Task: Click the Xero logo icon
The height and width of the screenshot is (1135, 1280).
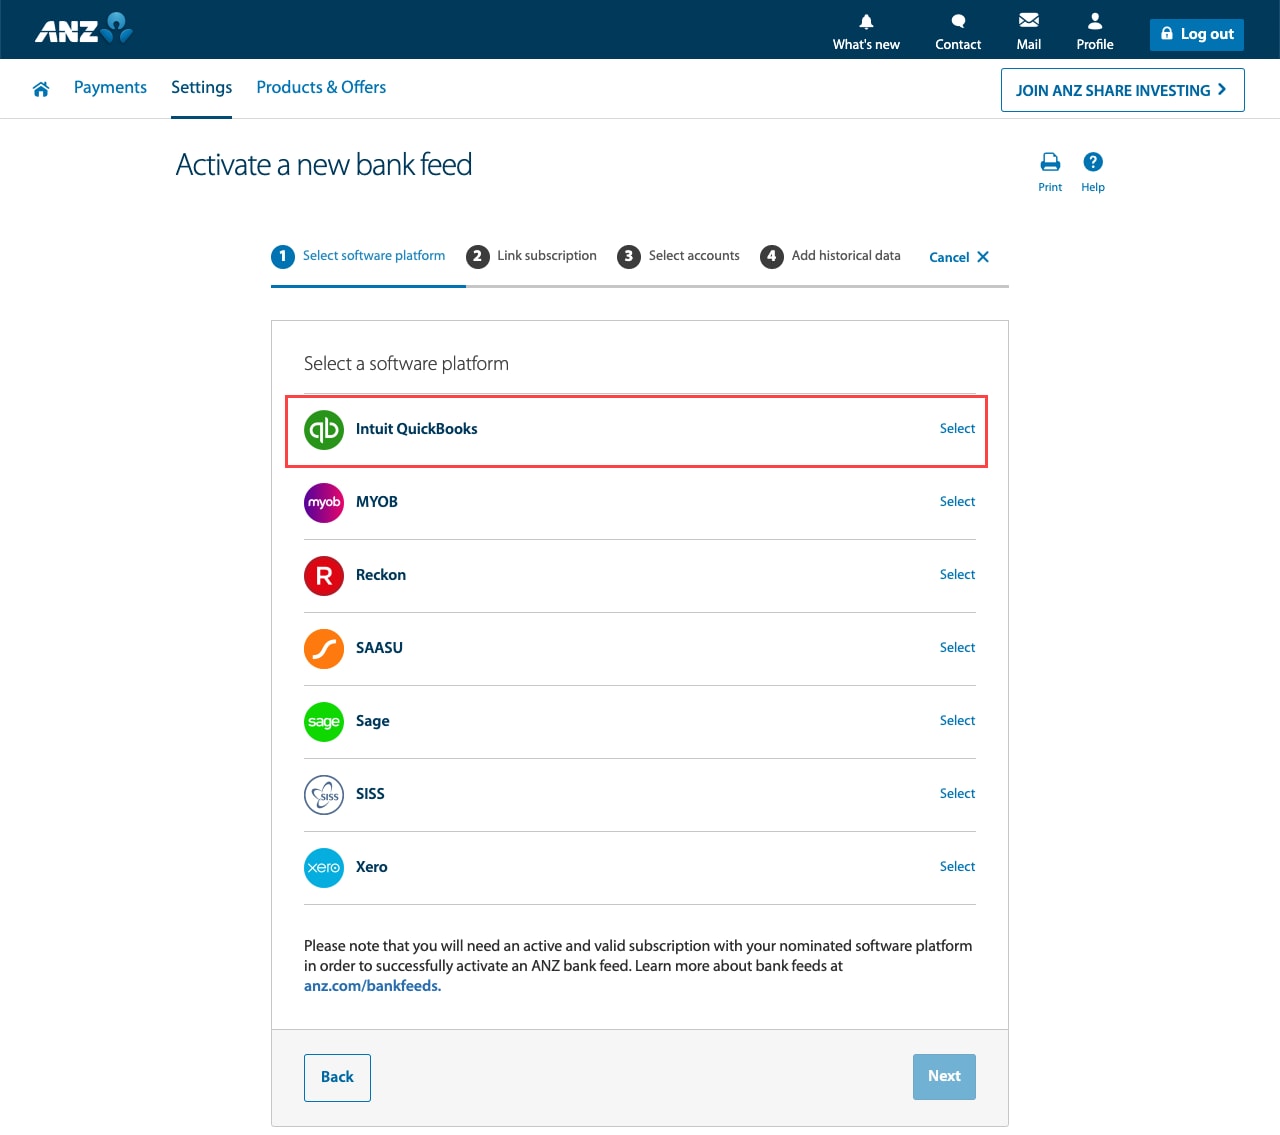Action: pyautogui.click(x=324, y=868)
